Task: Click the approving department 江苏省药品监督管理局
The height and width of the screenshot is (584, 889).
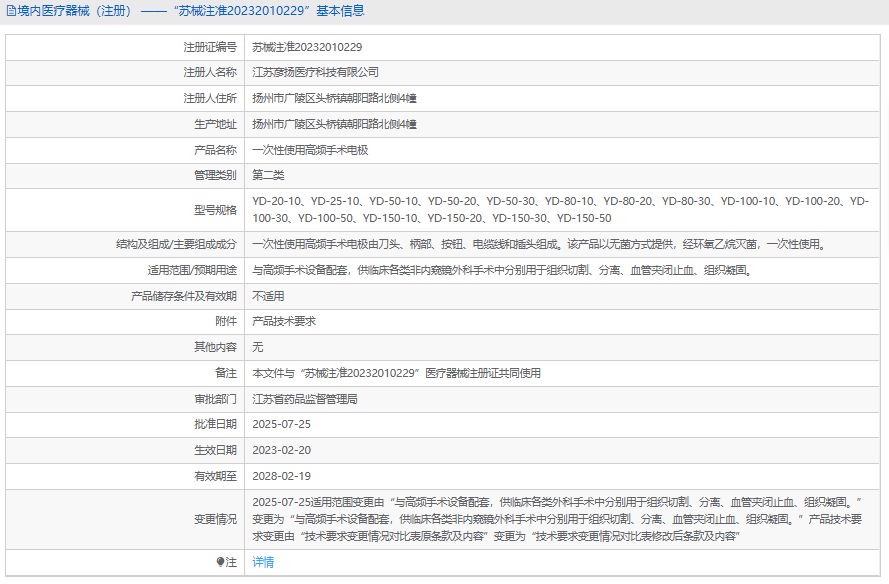Action: click(x=305, y=399)
